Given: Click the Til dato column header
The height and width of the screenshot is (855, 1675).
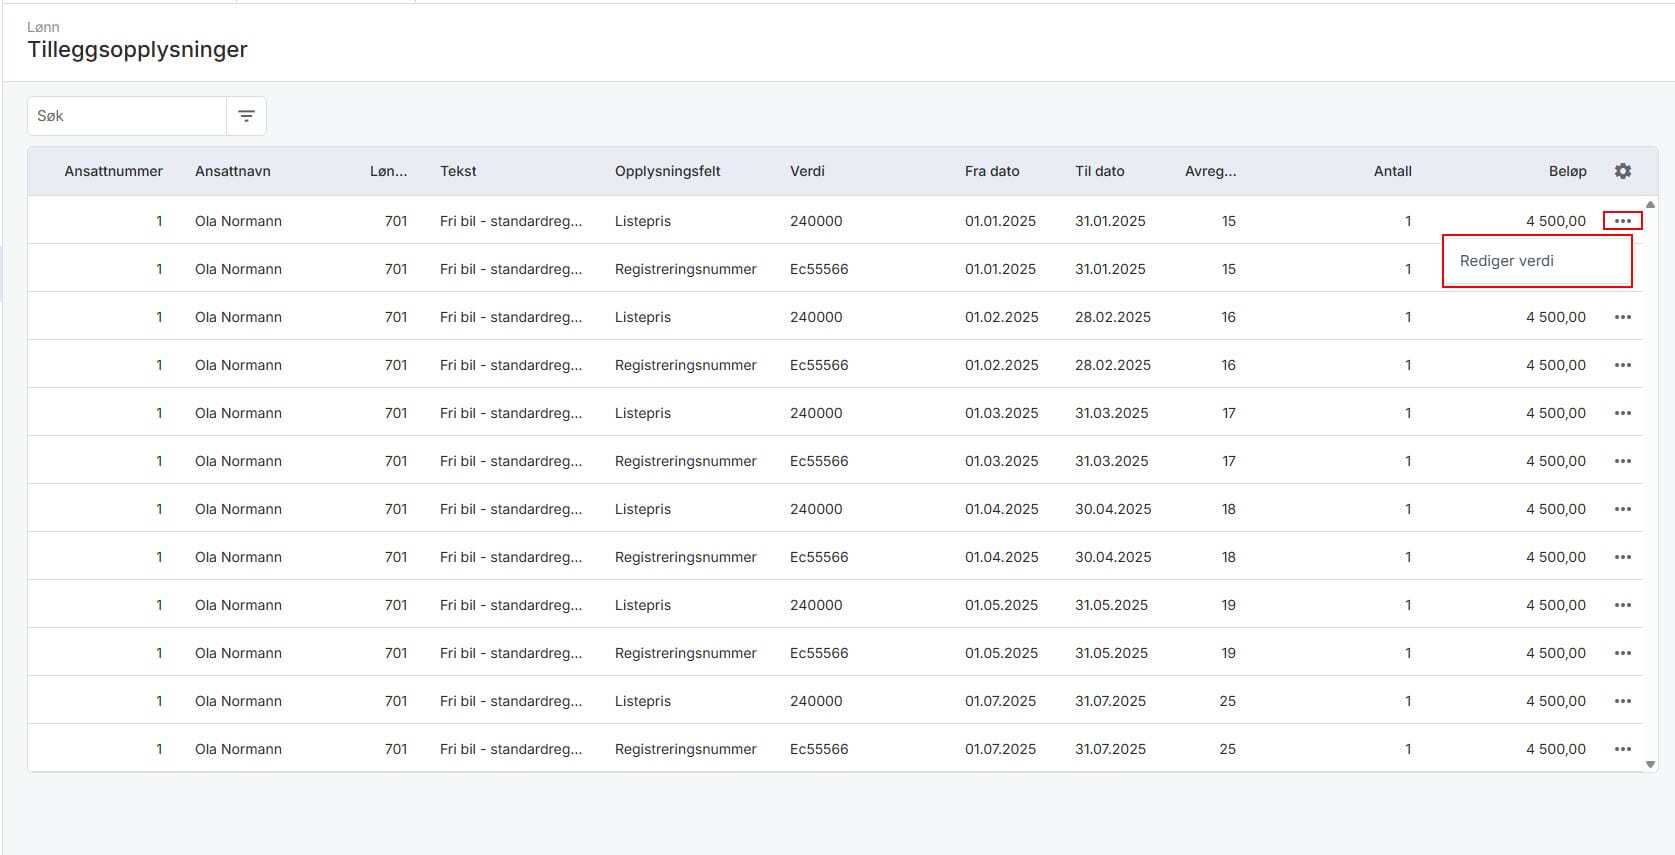Looking at the screenshot, I should 1099,171.
